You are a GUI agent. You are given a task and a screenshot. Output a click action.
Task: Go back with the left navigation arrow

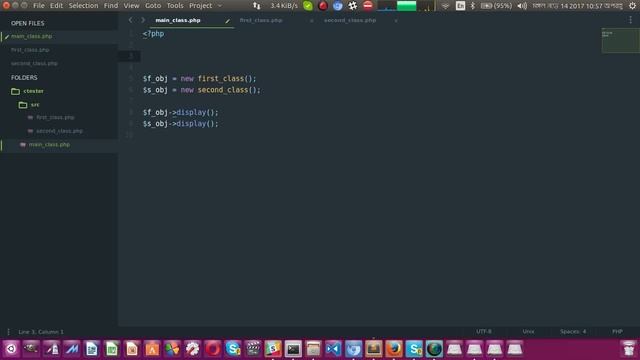click(130, 20)
